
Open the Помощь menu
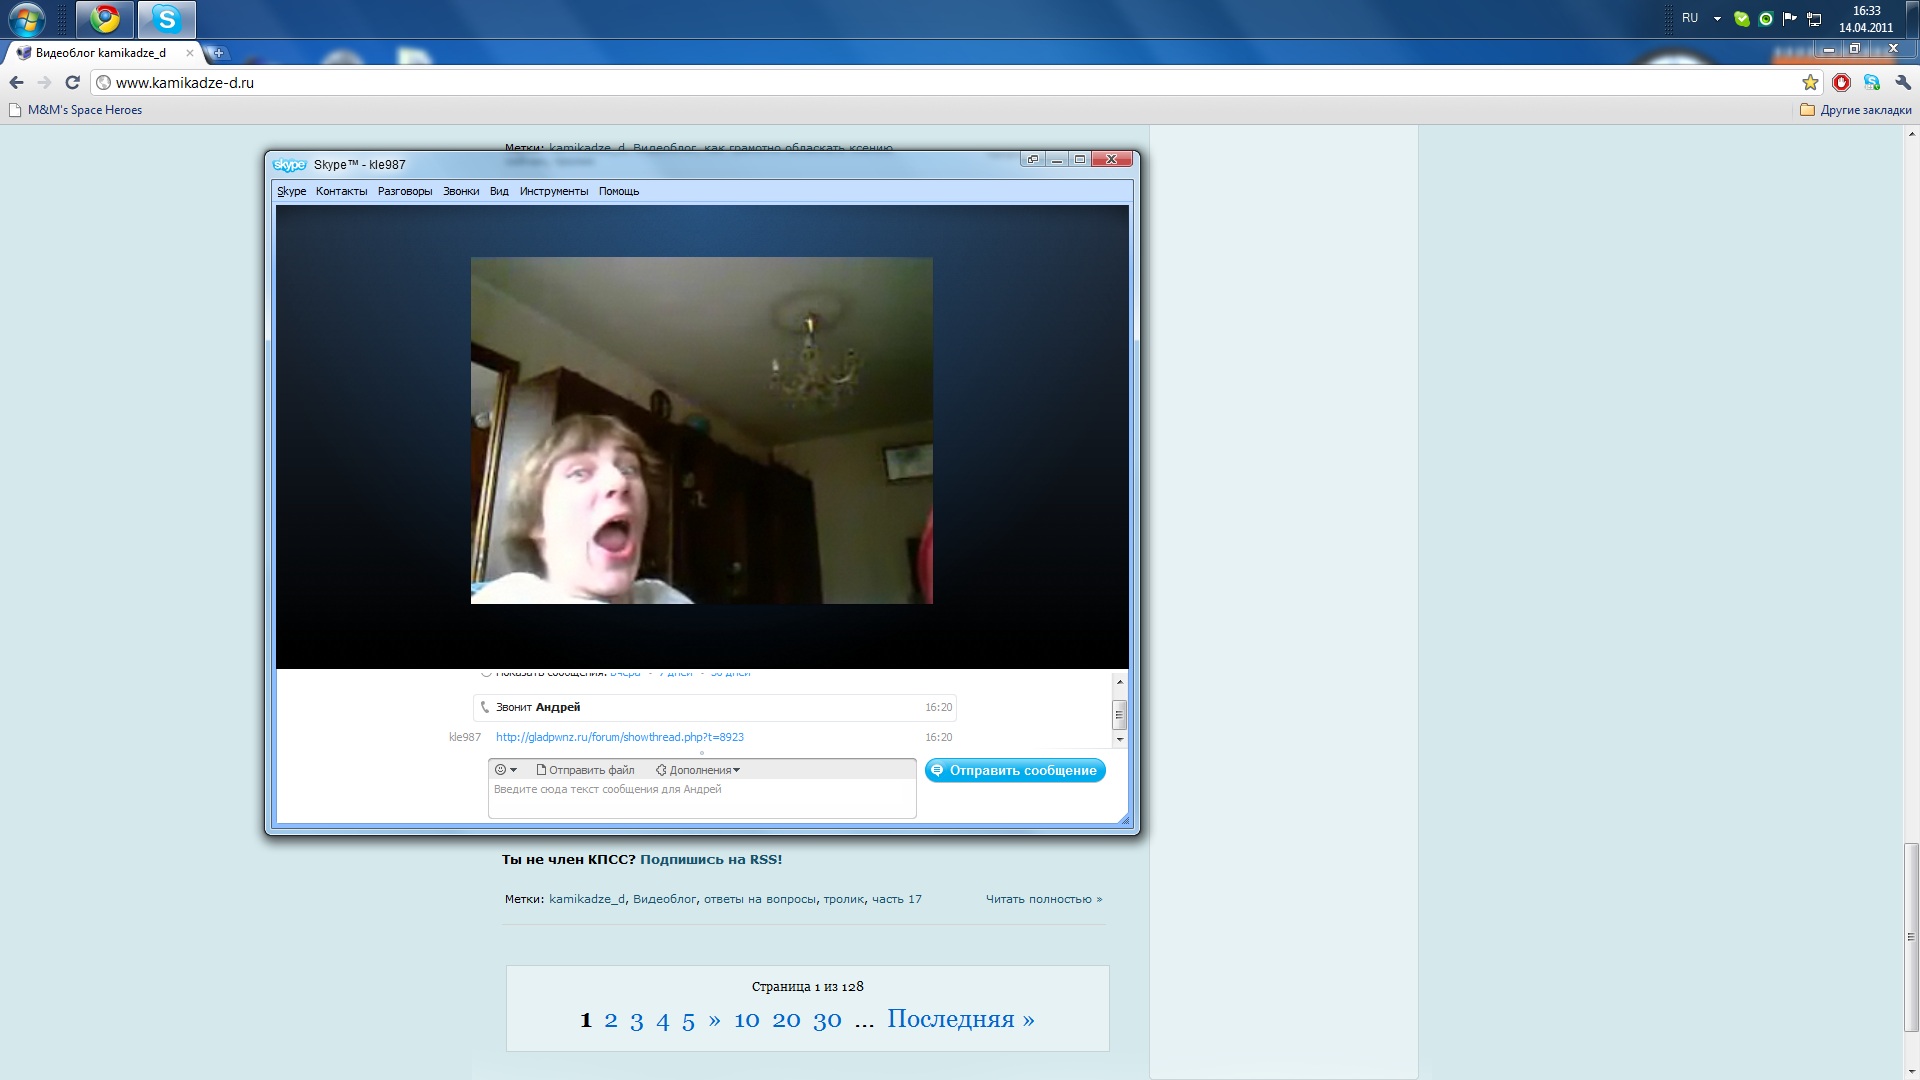619,191
